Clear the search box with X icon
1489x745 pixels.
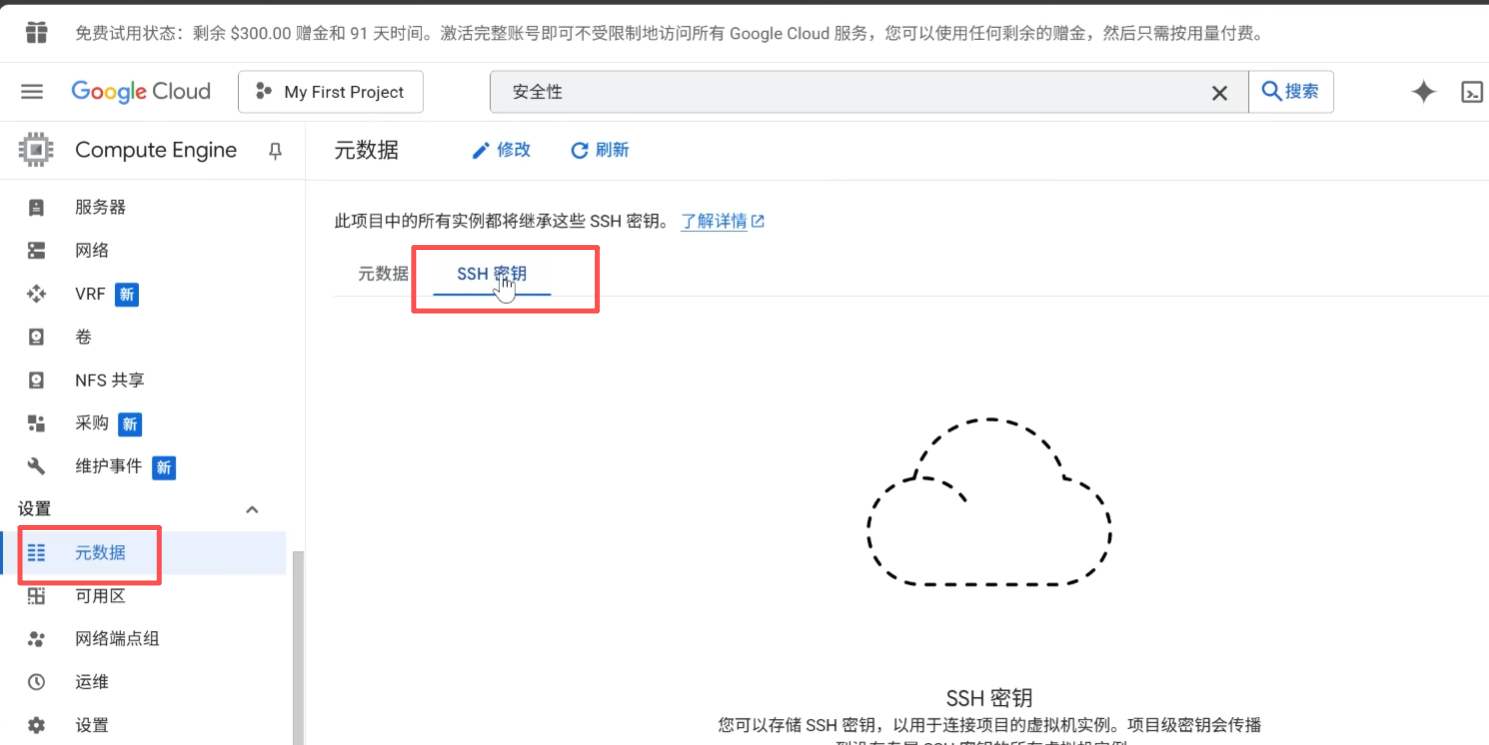click(x=1219, y=93)
